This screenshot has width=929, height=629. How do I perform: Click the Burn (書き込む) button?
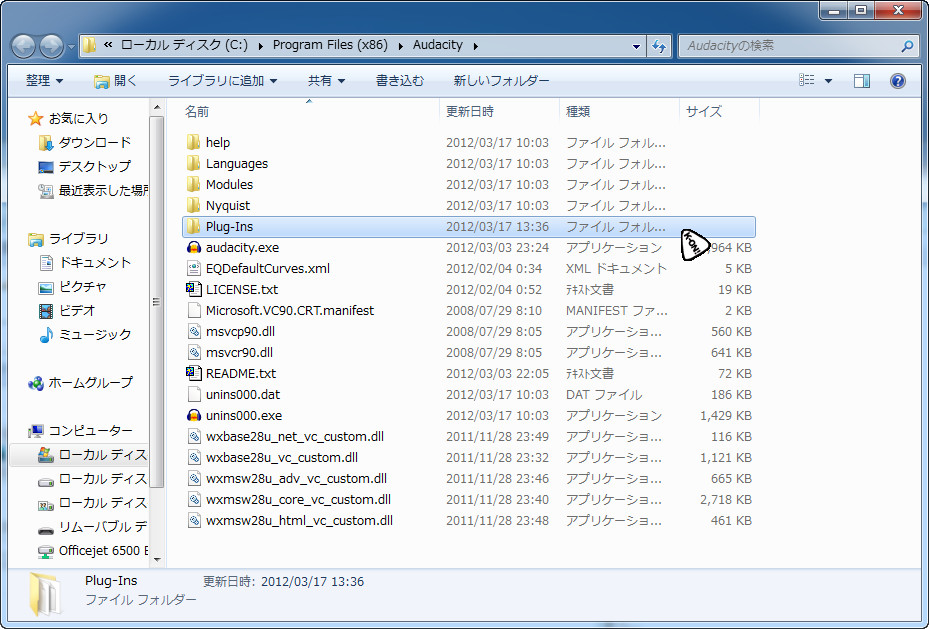pos(400,81)
